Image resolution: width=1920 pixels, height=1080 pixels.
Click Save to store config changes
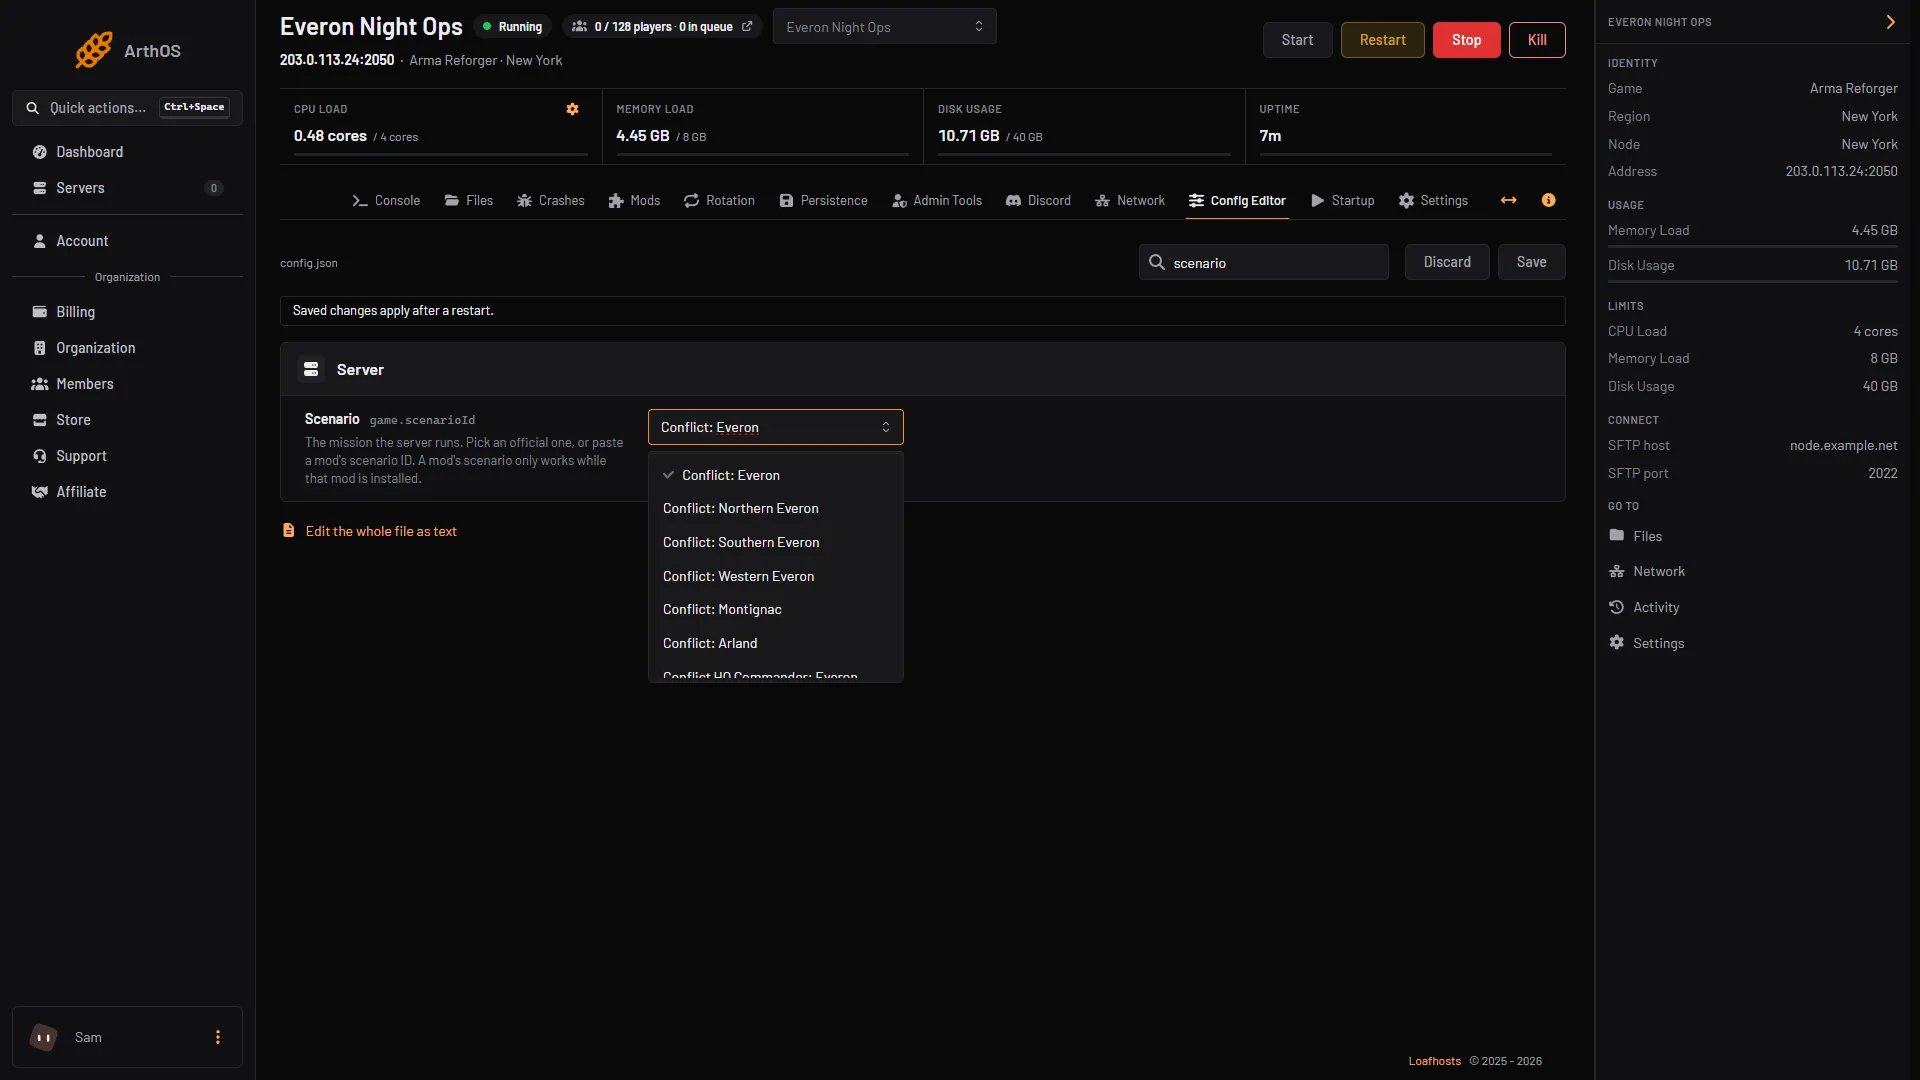coord(1531,262)
